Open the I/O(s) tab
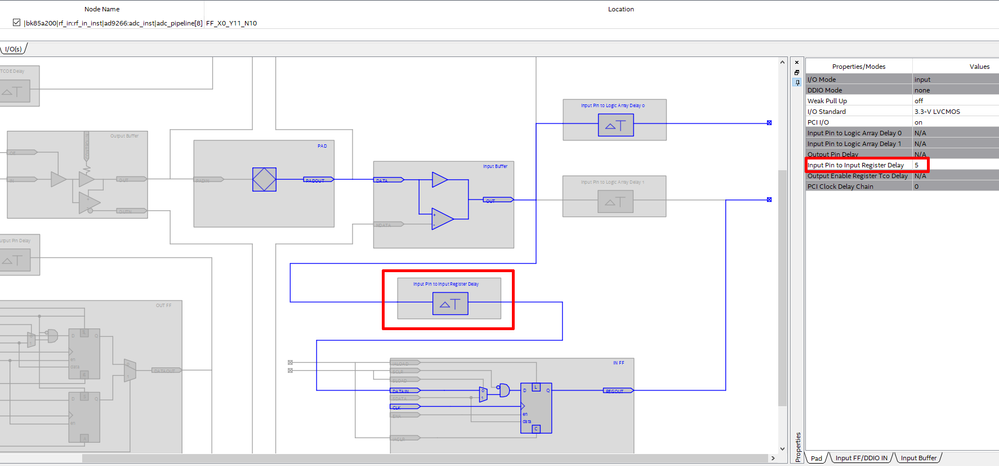Image resolution: width=999 pixels, height=466 pixels. pos(14,49)
